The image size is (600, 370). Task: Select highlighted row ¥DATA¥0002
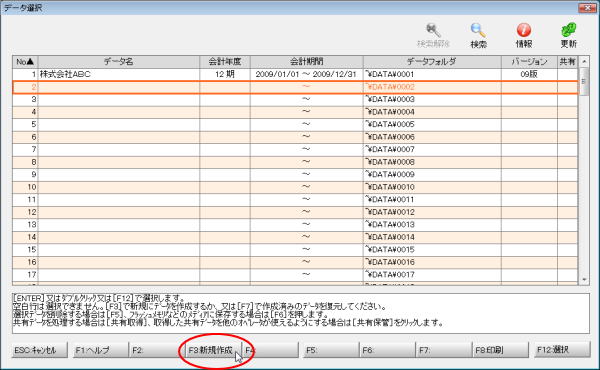[x=295, y=87]
